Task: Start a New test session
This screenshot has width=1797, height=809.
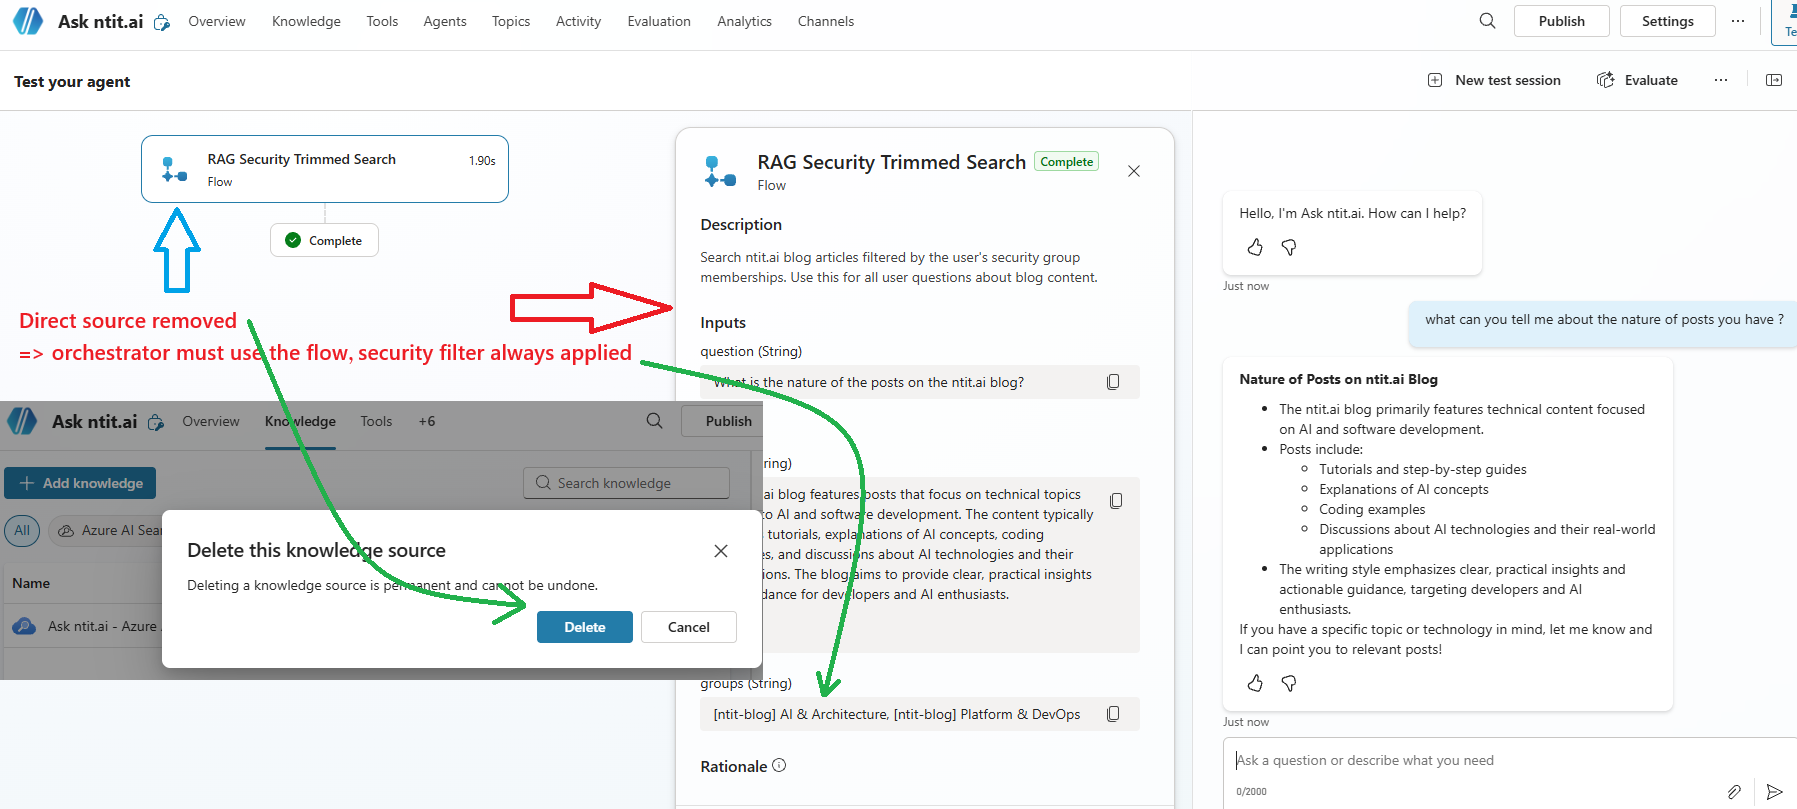Action: (x=1494, y=80)
